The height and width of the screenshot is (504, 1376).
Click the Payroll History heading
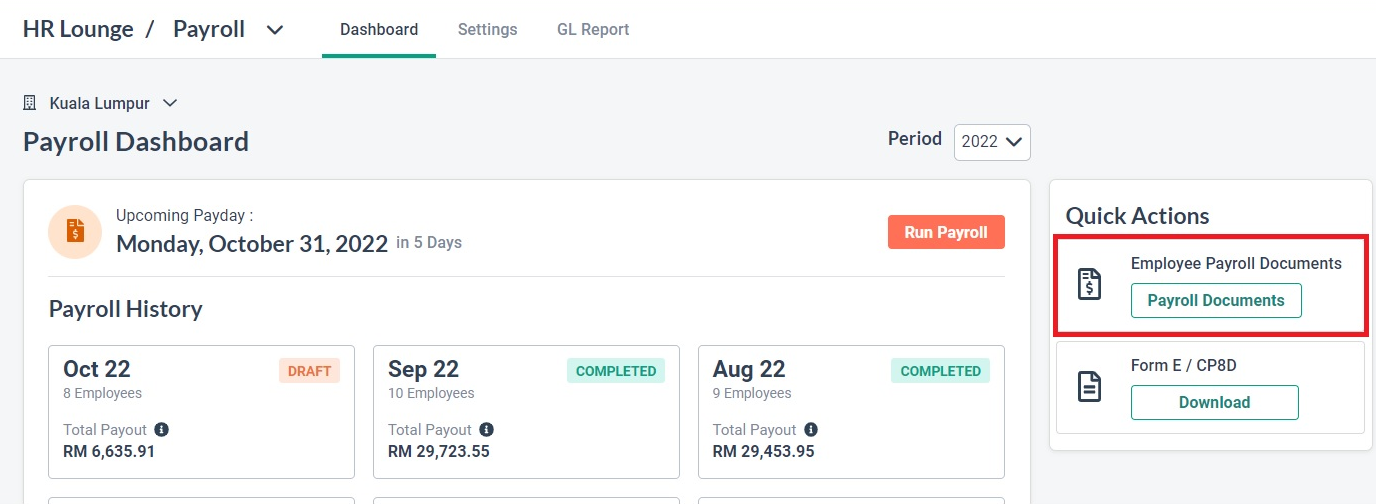pos(126,309)
